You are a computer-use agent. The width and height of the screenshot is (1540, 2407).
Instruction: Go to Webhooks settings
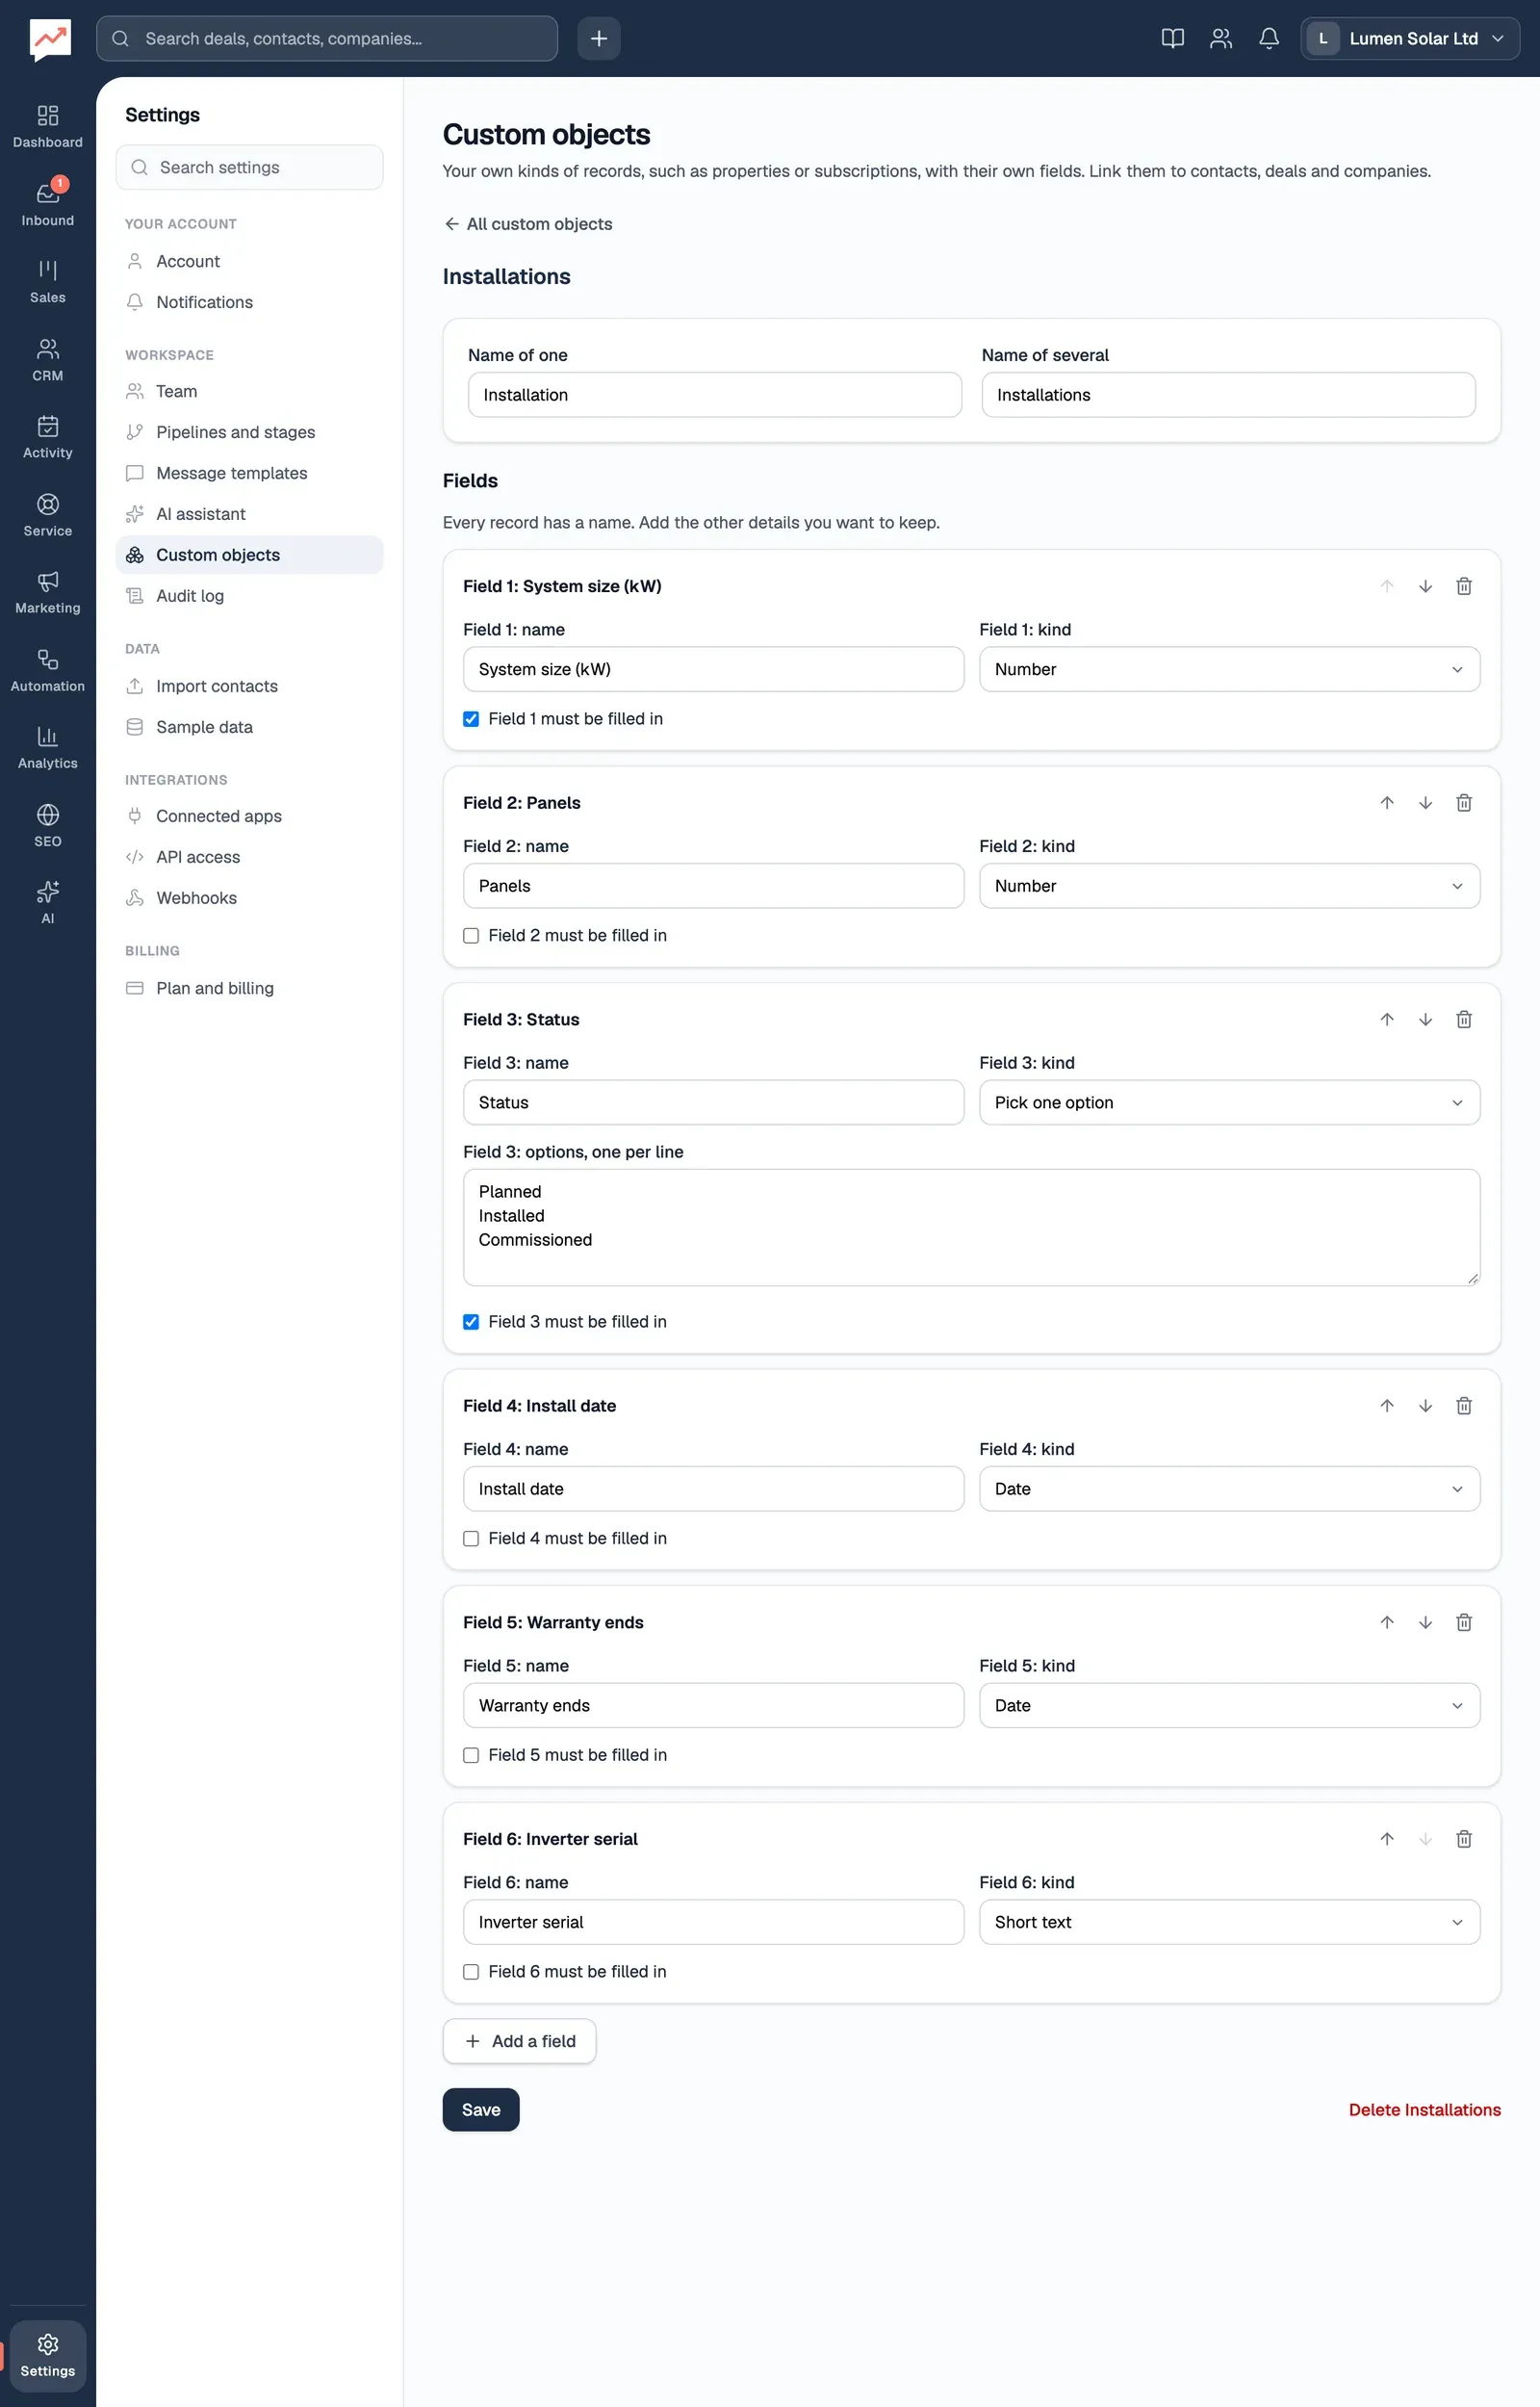pos(249,897)
